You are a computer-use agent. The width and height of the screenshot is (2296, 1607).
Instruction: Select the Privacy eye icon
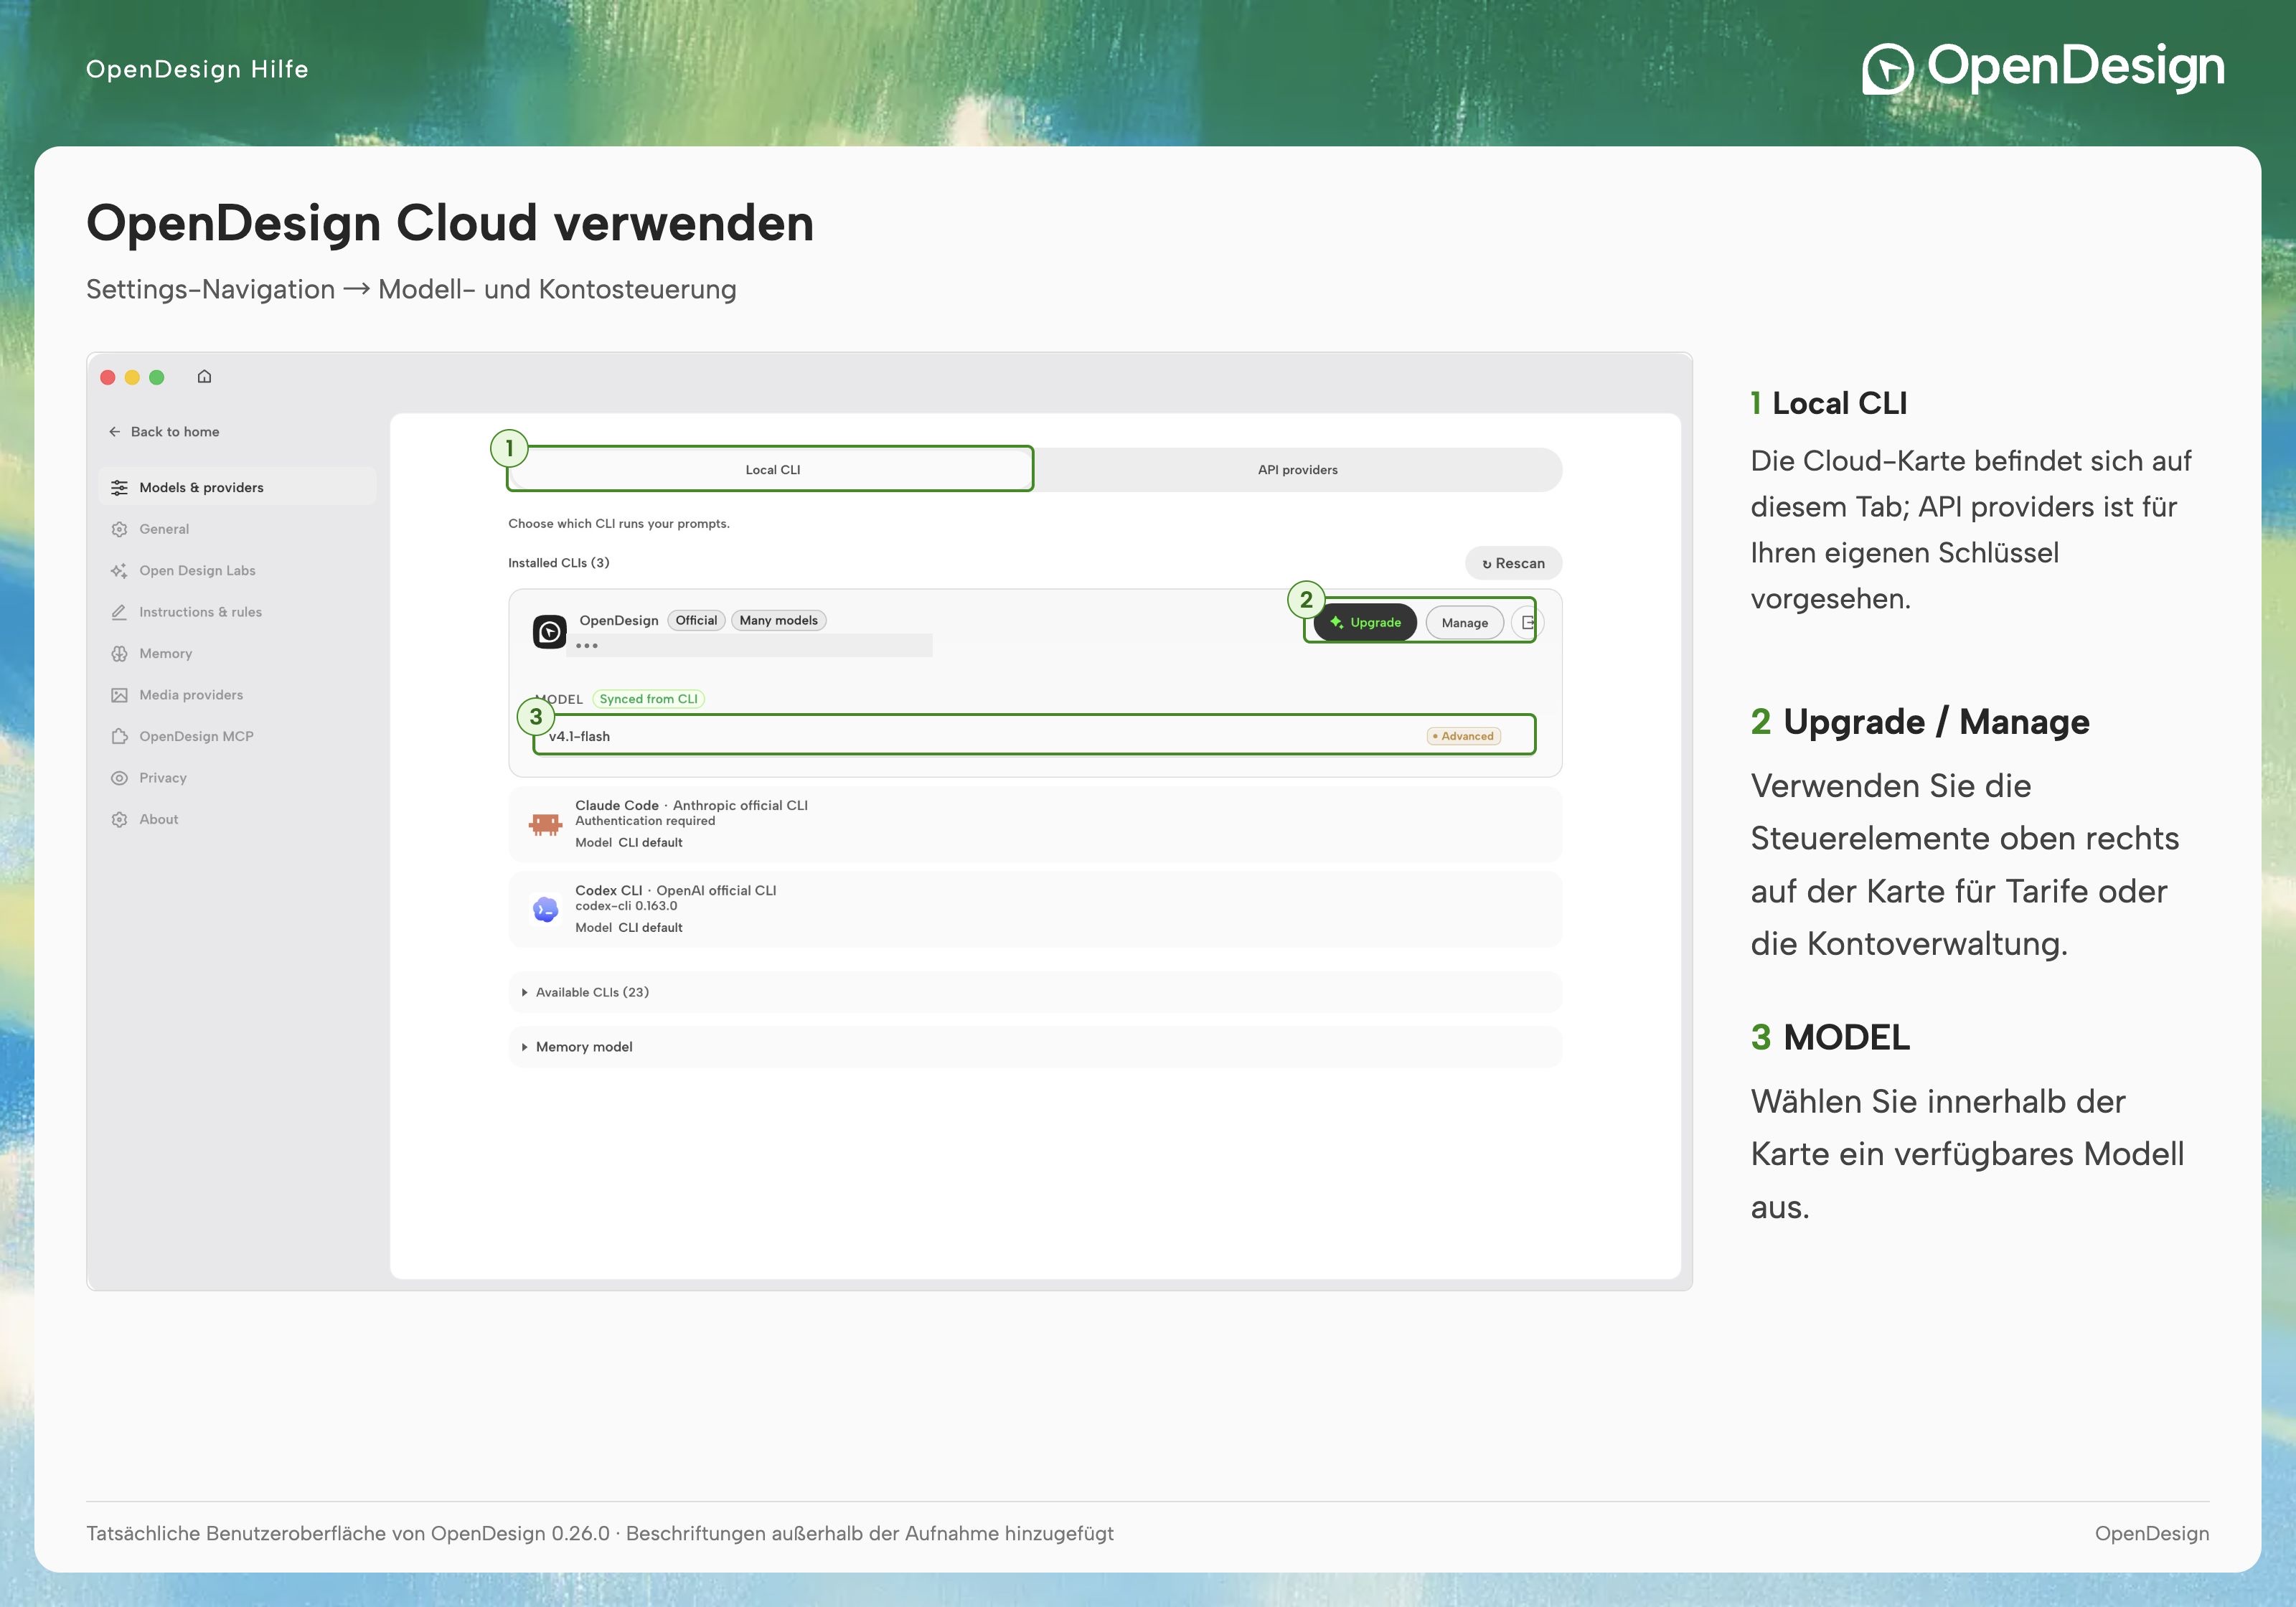point(119,778)
